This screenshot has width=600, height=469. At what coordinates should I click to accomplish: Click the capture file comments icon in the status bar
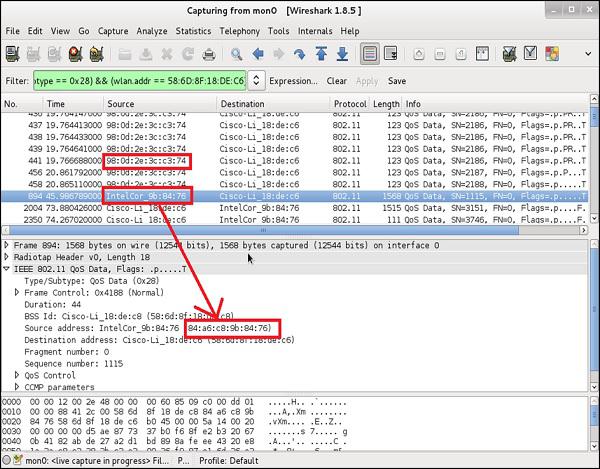(17, 460)
